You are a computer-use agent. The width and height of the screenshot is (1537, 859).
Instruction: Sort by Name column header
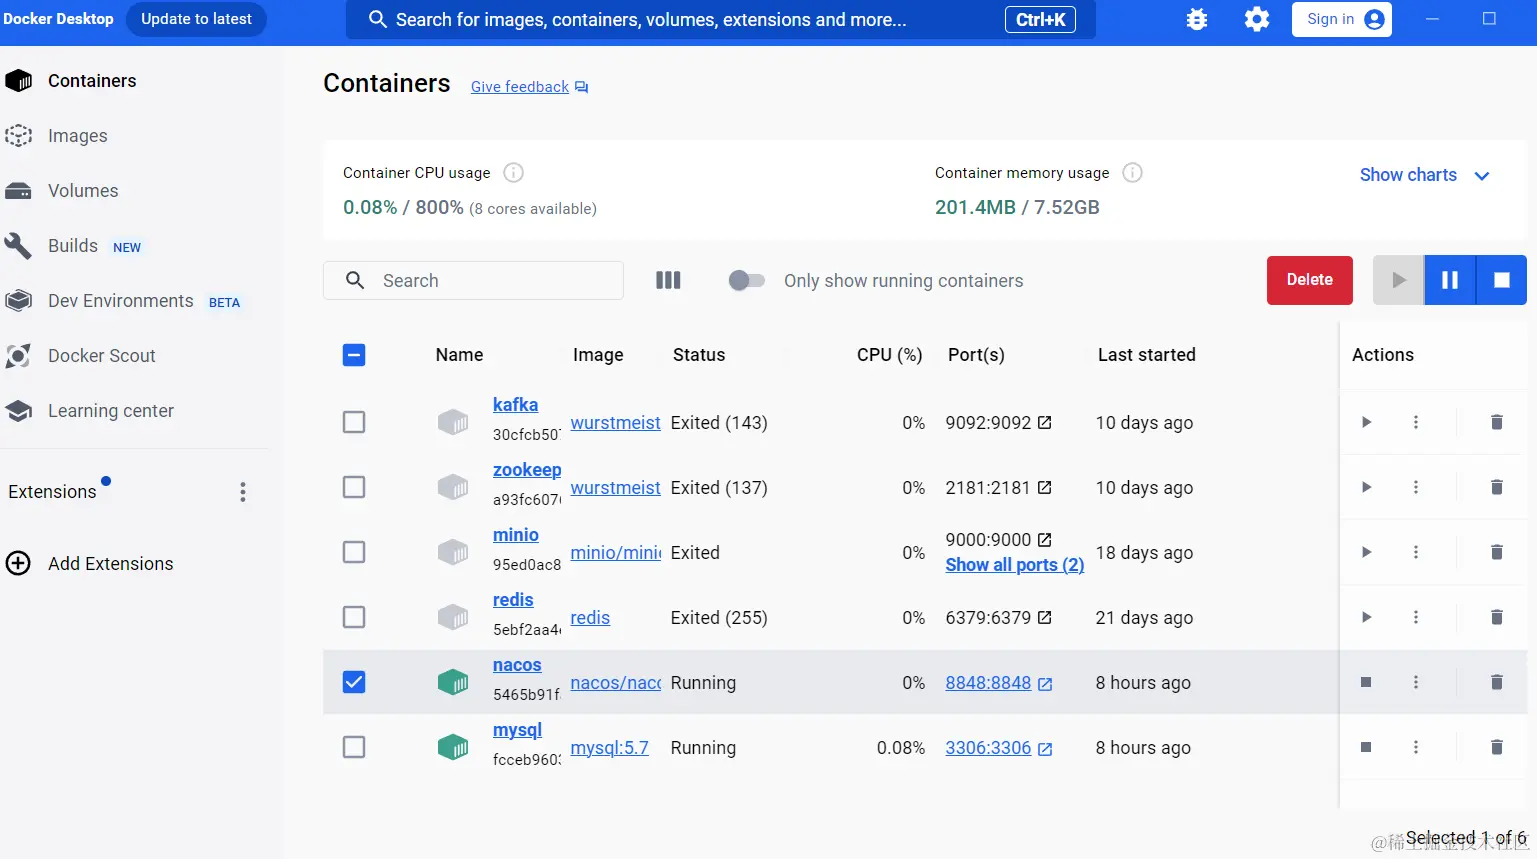[459, 355]
